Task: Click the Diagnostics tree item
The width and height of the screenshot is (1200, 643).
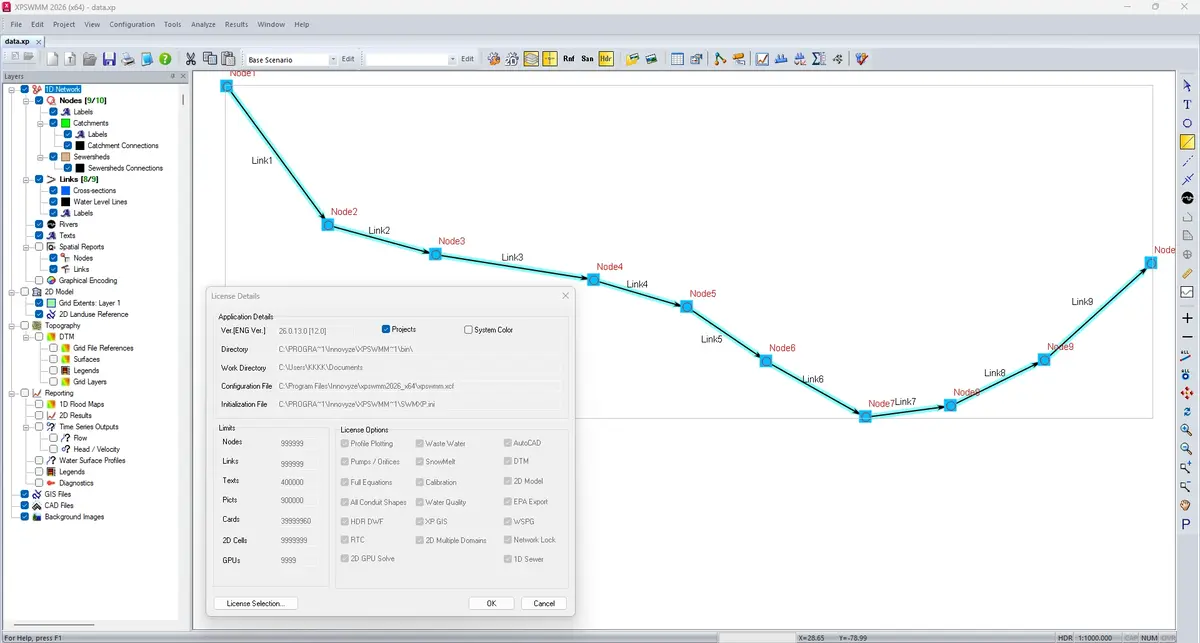Action: [76, 483]
